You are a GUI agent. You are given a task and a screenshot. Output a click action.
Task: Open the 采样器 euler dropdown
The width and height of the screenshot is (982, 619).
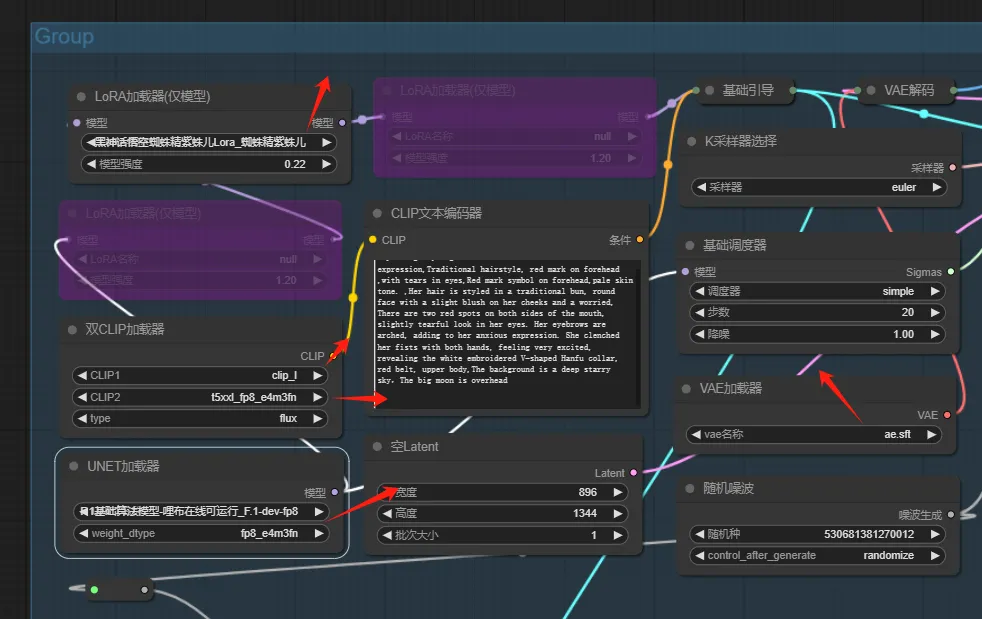(x=819, y=187)
